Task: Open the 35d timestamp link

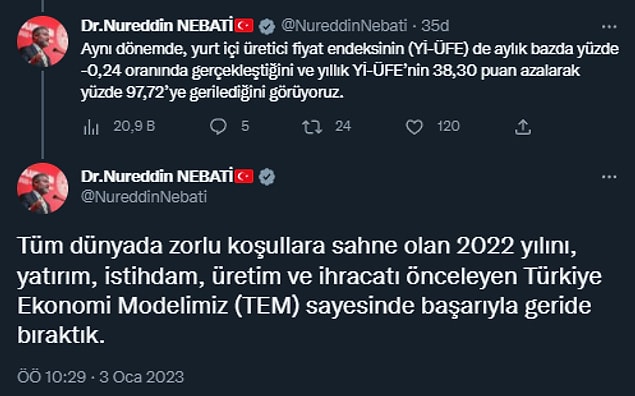Action: (x=435, y=26)
